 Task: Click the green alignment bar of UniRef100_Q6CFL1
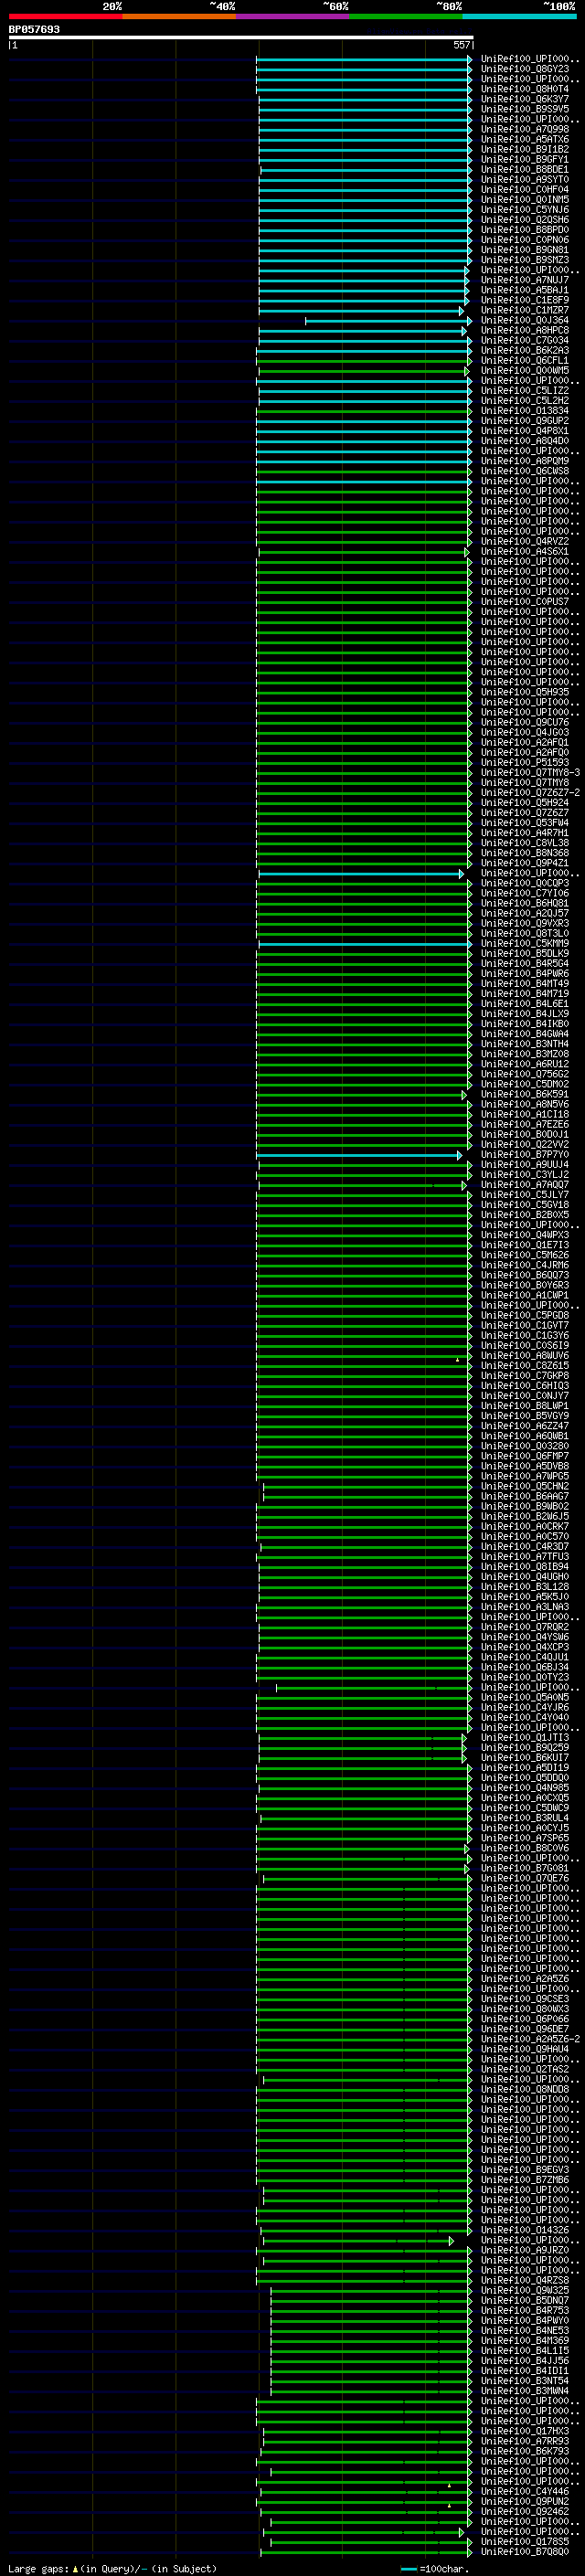click(x=364, y=361)
